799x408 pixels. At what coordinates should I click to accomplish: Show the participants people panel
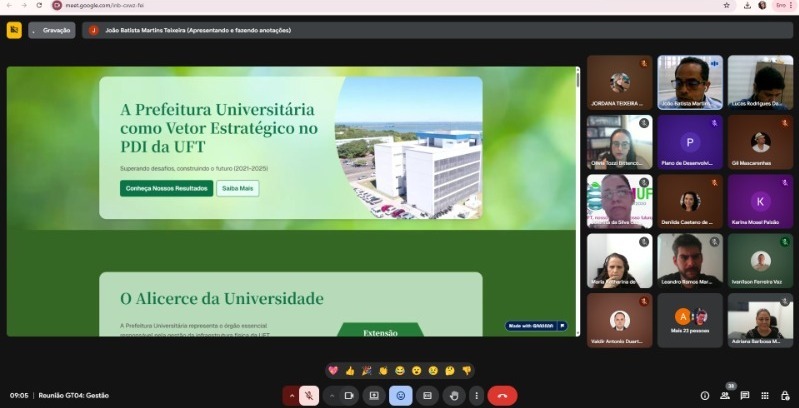coord(725,395)
